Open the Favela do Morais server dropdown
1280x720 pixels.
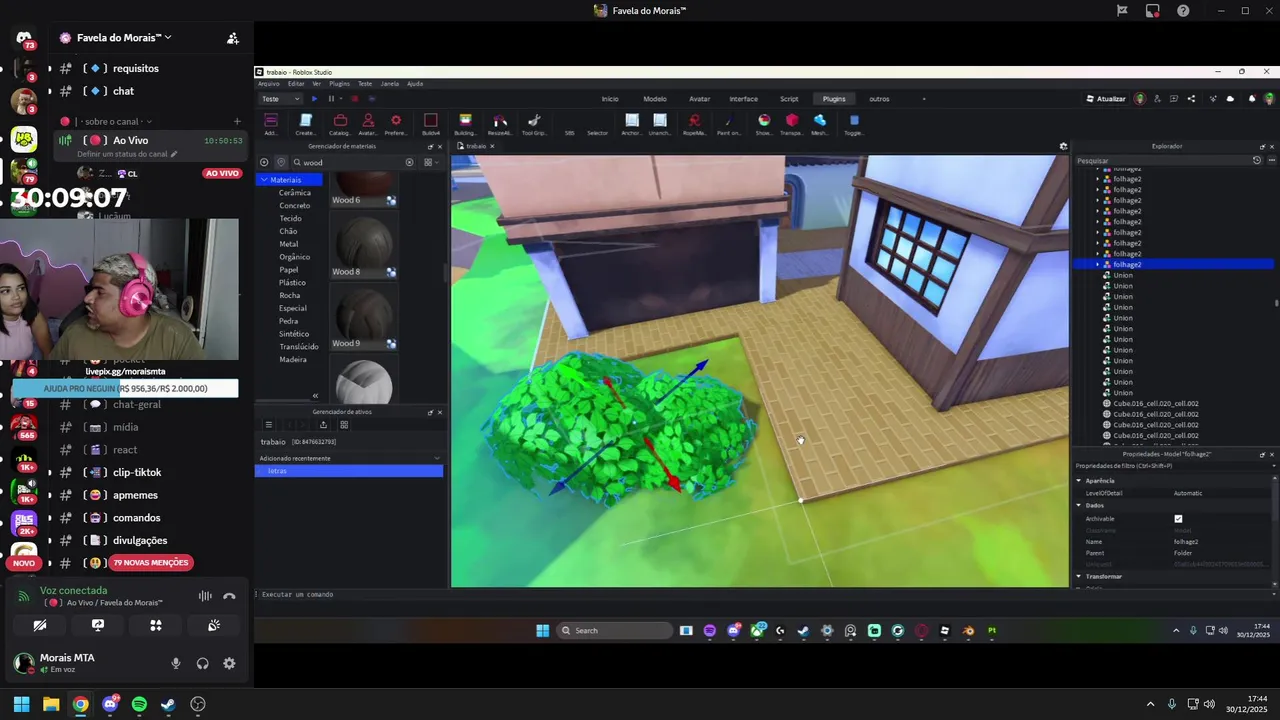[x=124, y=38]
